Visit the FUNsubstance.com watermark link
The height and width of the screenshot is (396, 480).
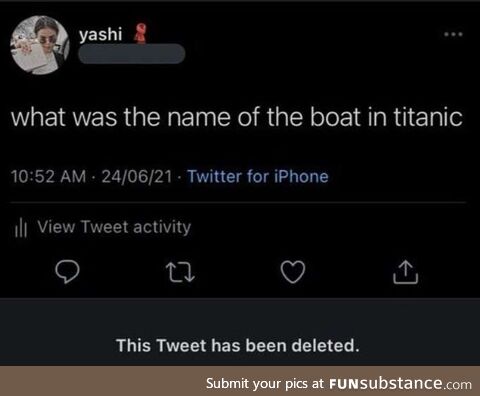pos(400,383)
